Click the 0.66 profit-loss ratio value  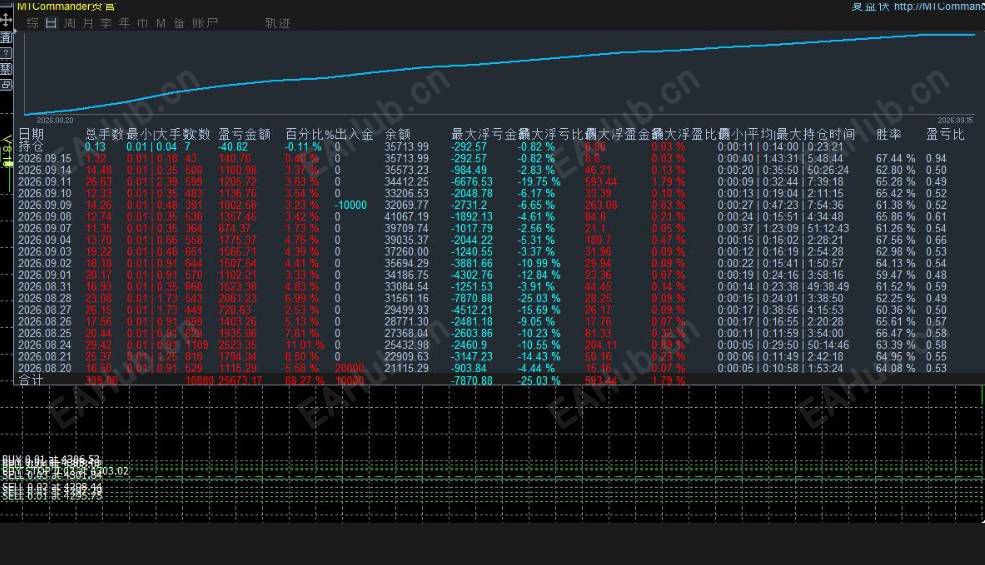coord(936,240)
